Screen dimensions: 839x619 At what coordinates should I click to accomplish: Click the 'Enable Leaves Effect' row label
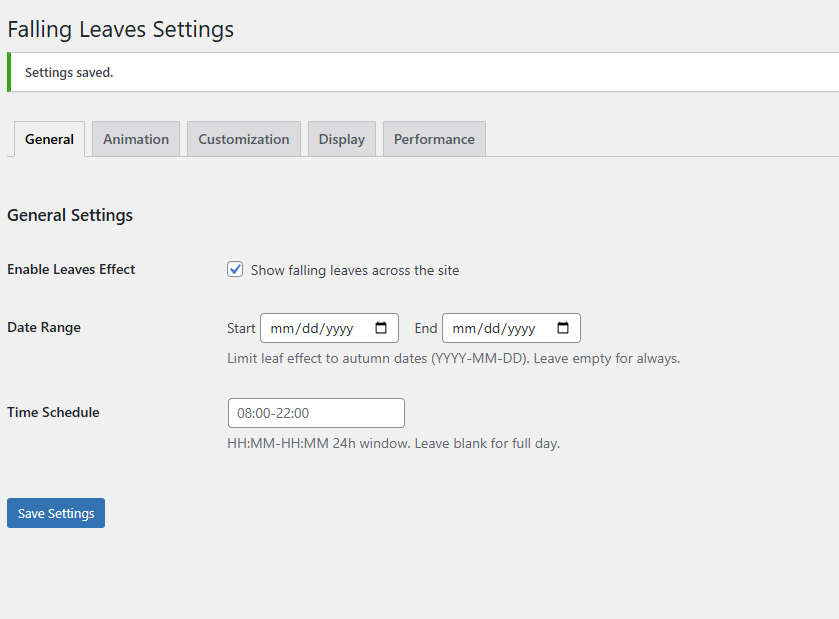[71, 269]
